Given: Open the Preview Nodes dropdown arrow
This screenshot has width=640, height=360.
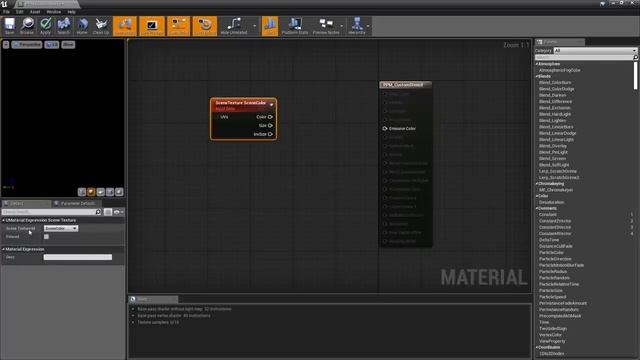Looking at the screenshot, I should pos(342,26).
